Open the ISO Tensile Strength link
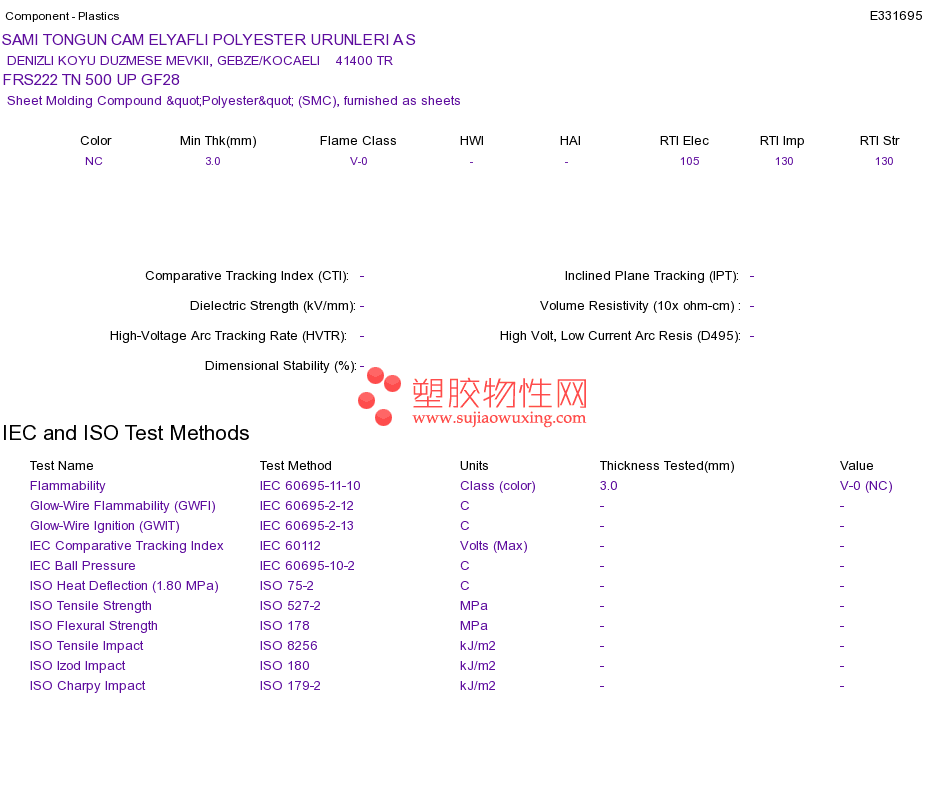The width and height of the screenshot is (950, 800). [91, 606]
